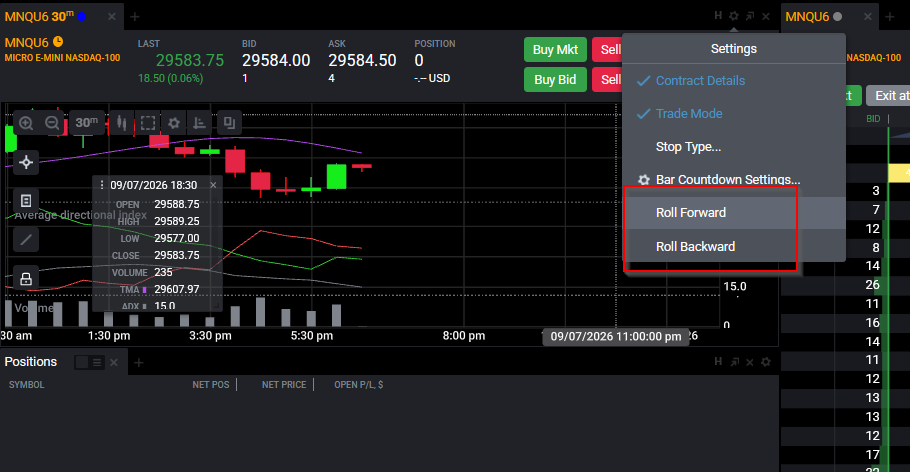Add a new tab in right panel
Screen dimensions: 910x472
(x=890, y=16)
